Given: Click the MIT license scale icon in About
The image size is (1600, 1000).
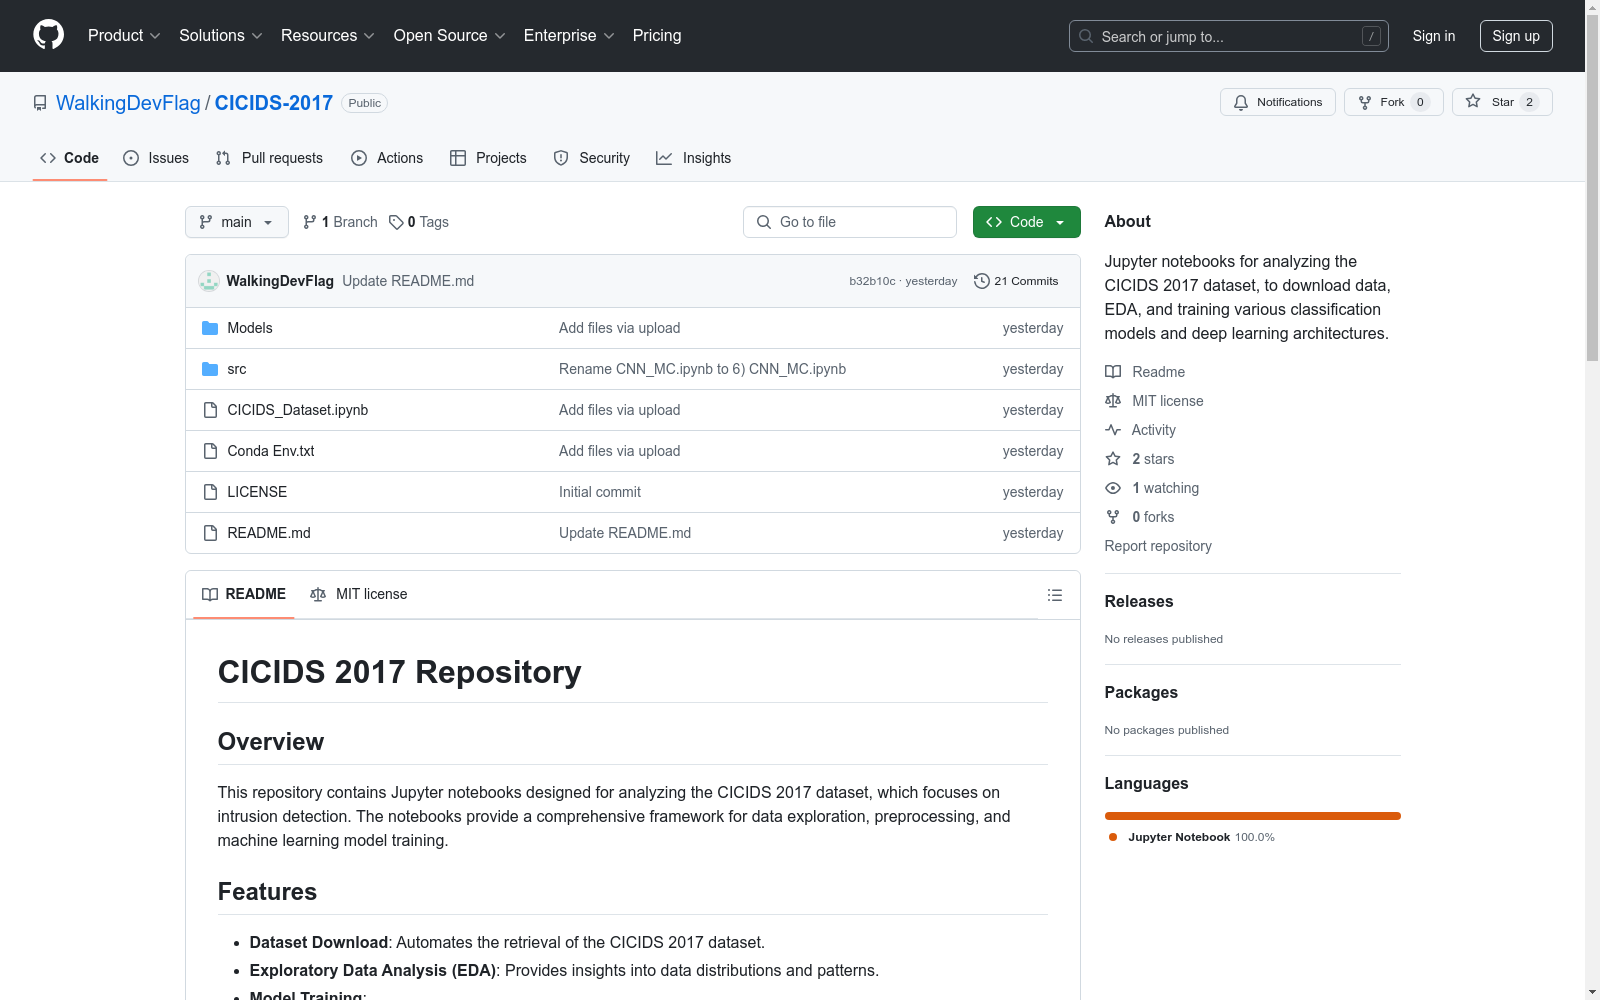Looking at the screenshot, I should point(1113,401).
